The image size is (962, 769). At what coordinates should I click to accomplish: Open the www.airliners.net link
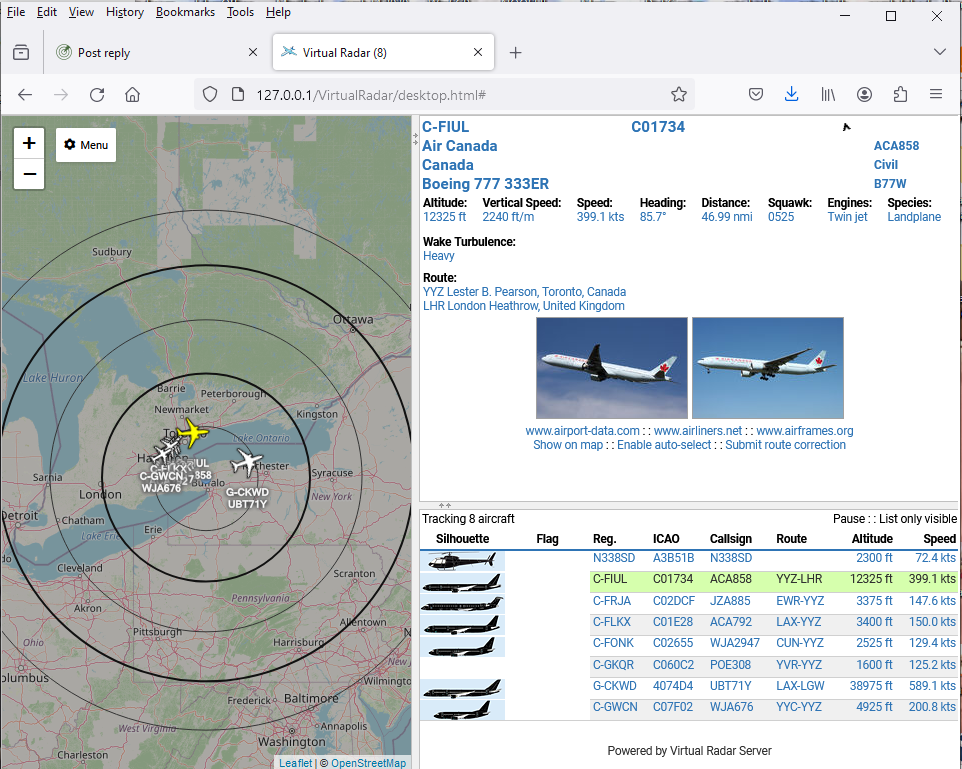pyautogui.click(x=698, y=431)
